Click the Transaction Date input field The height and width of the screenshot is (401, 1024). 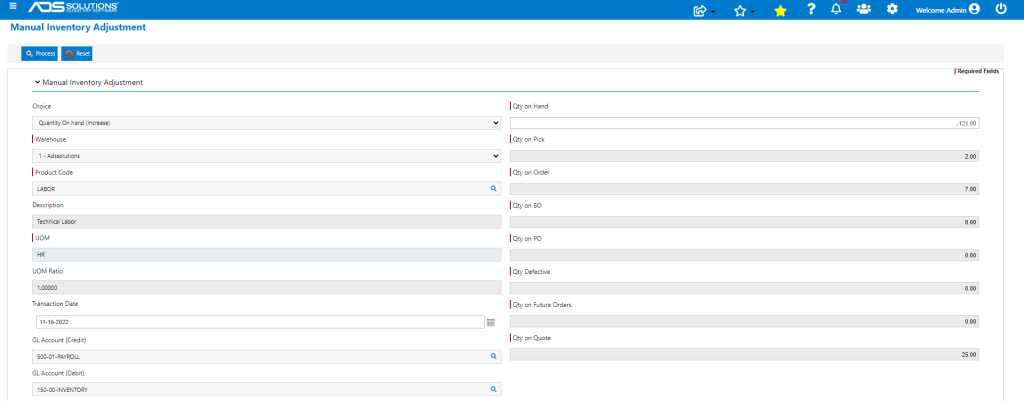pyautogui.click(x=260, y=322)
